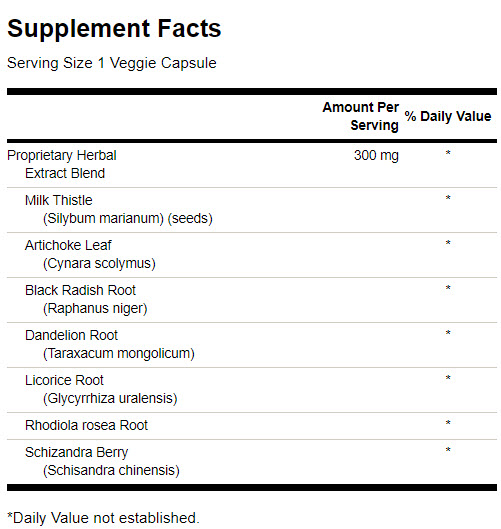Click the Raphanus niger text
501x529 pixels.
(x=95, y=309)
